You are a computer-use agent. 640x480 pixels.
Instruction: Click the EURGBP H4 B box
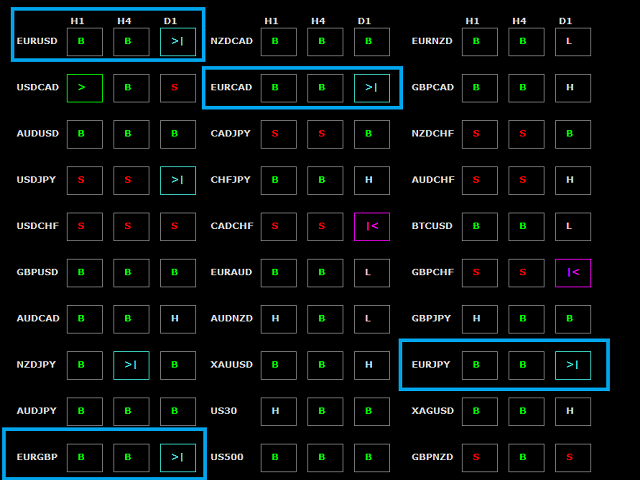tap(131, 458)
